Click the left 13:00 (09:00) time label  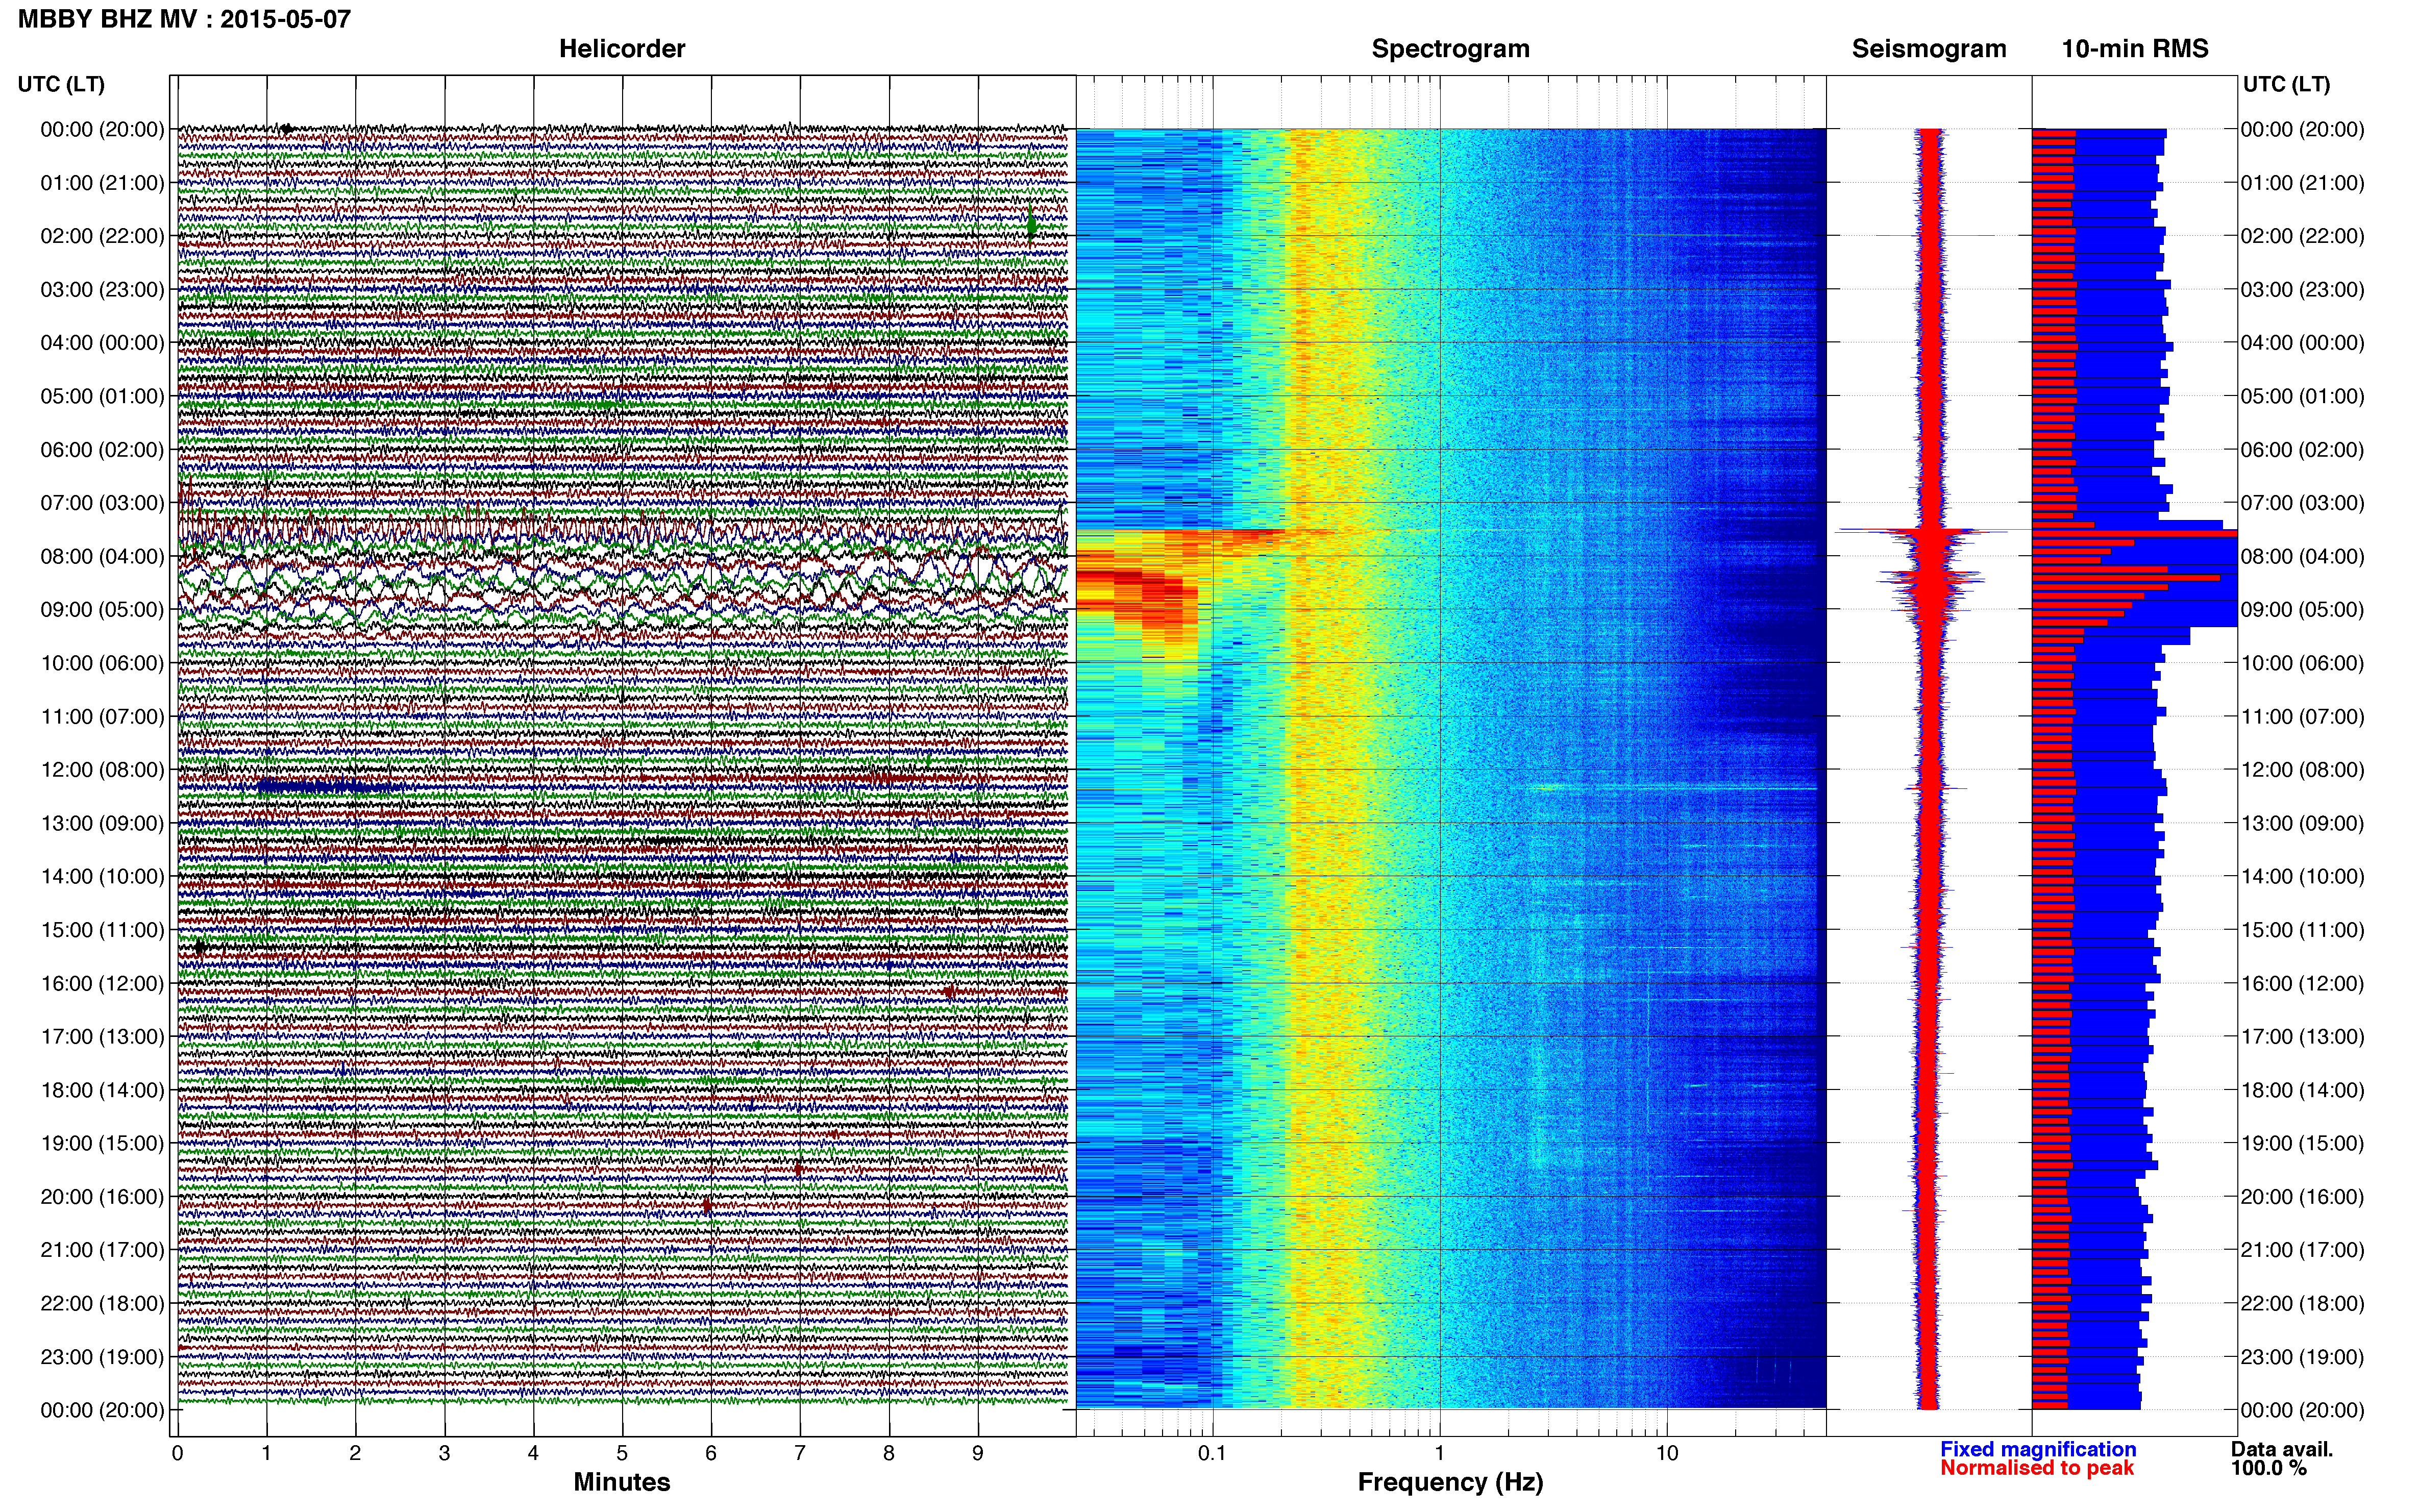point(102,823)
